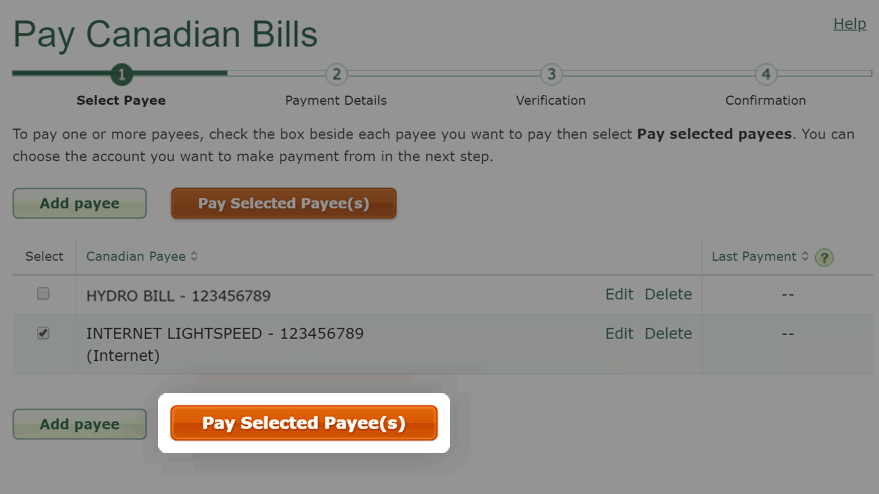Click step 4 Confirmation circle
This screenshot has width=879, height=494.
[x=766, y=74]
